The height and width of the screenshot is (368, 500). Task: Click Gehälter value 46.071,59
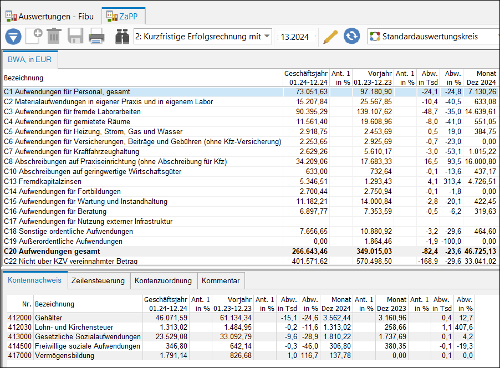tap(171, 318)
